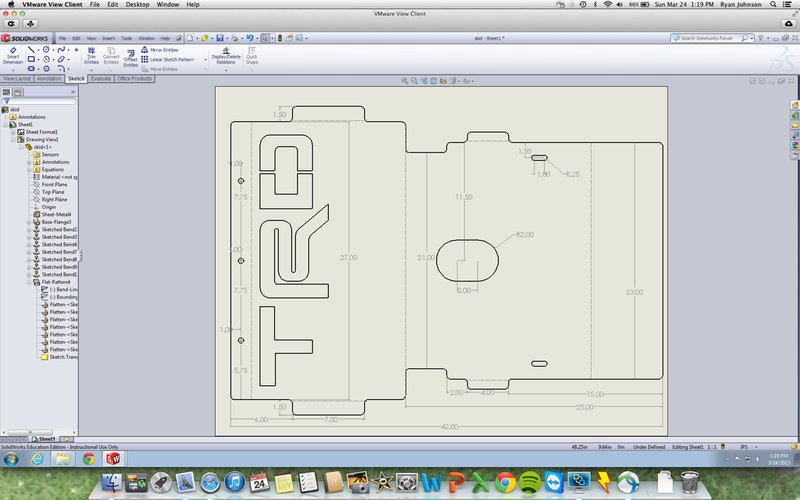Click the 23.00 height dimension

pyautogui.click(x=634, y=292)
